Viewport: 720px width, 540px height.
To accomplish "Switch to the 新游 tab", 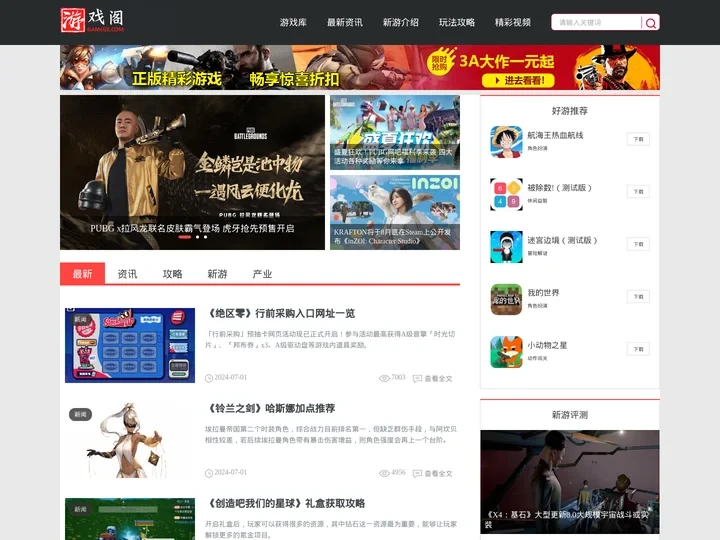I will pos(217,274).
